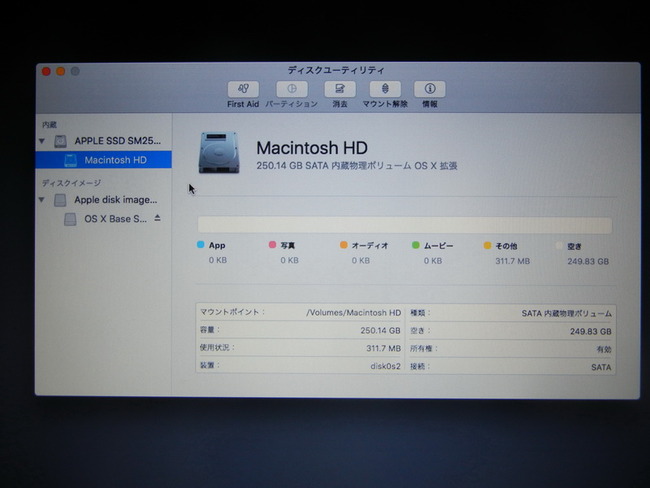Viewport: 650px width, 488px height.
Task: Collapse the Apple disk image disclosure triangle
Action: point(41,200)
